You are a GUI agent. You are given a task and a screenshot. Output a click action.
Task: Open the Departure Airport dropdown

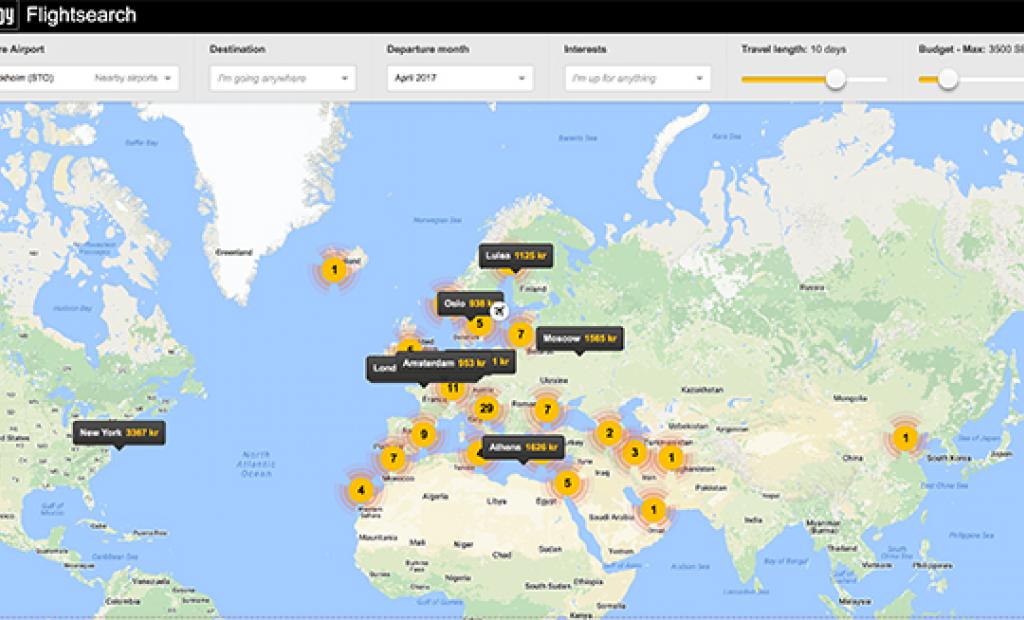(x=88, y=78)
